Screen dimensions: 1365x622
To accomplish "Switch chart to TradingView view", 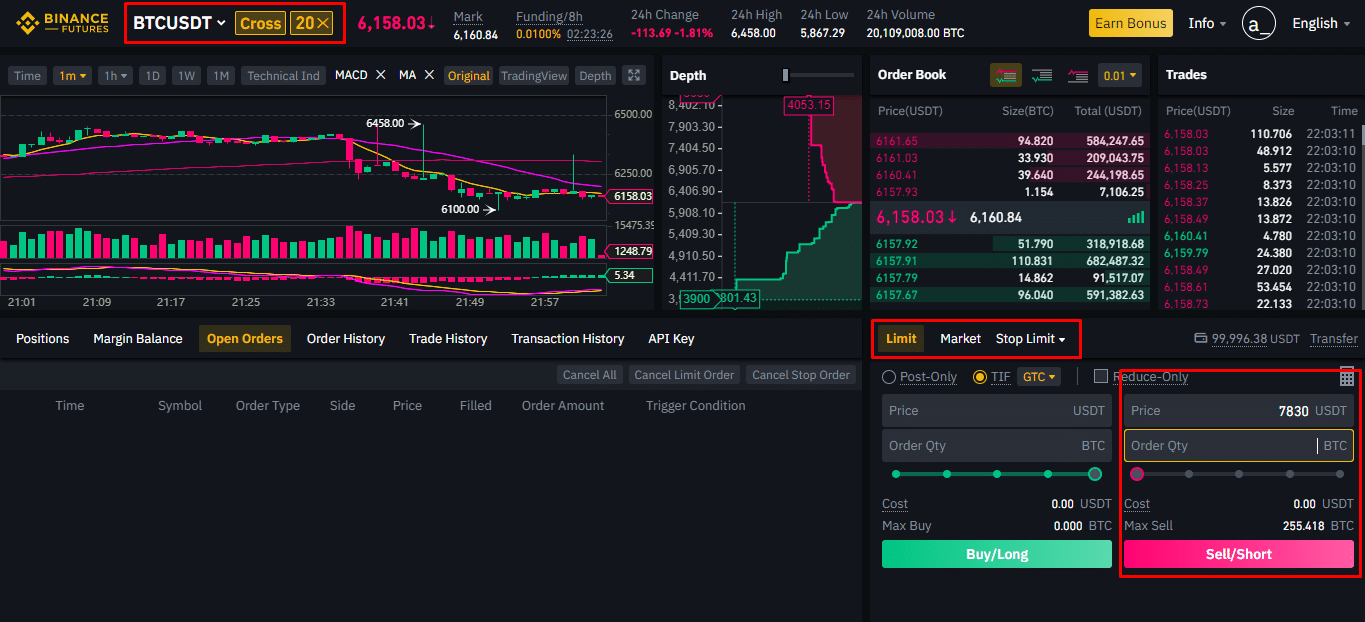I will point(534,75).
